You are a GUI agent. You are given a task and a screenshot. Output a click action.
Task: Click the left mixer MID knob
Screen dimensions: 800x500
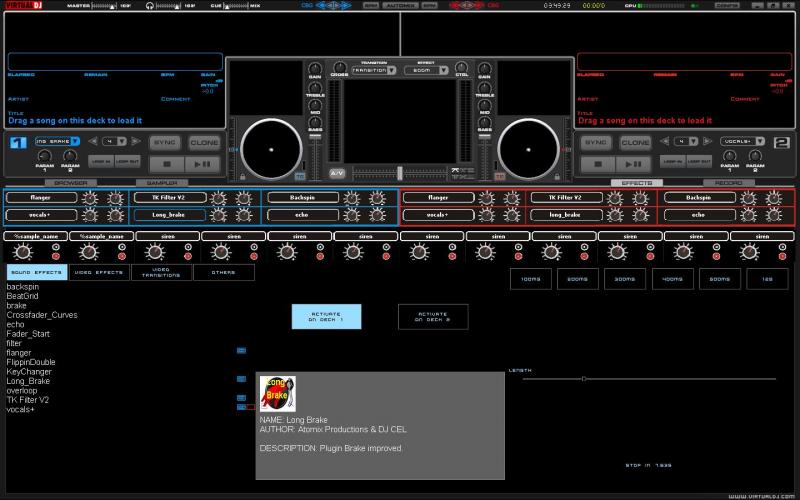coord(315,105)
